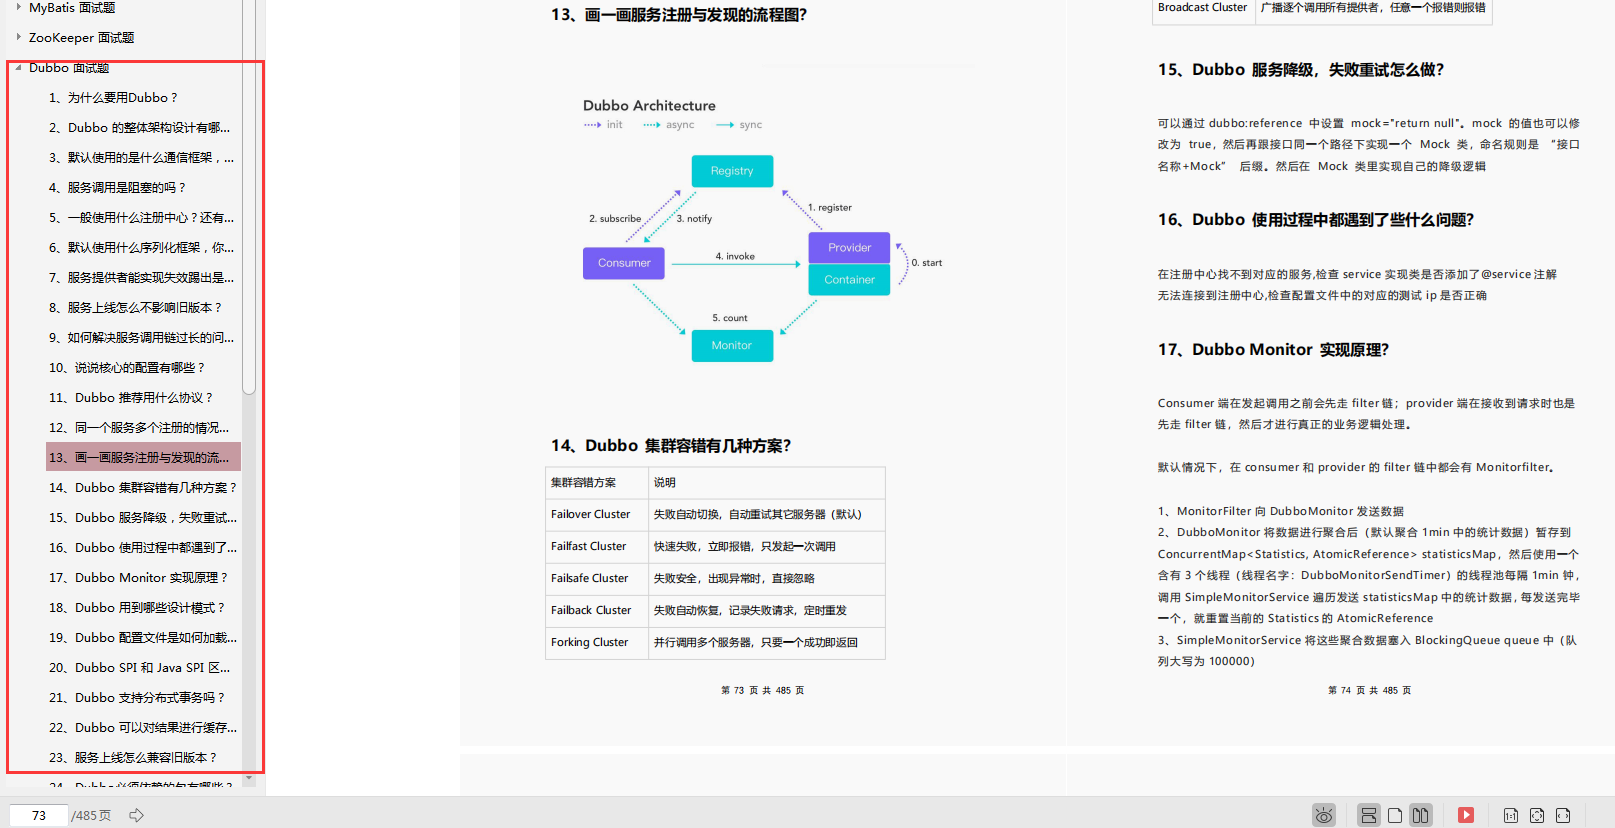Click the heading 16、Dubbo 使用过程中都遇到了些什么问题？
The image size is (1615, 828).
(1316, 220)
